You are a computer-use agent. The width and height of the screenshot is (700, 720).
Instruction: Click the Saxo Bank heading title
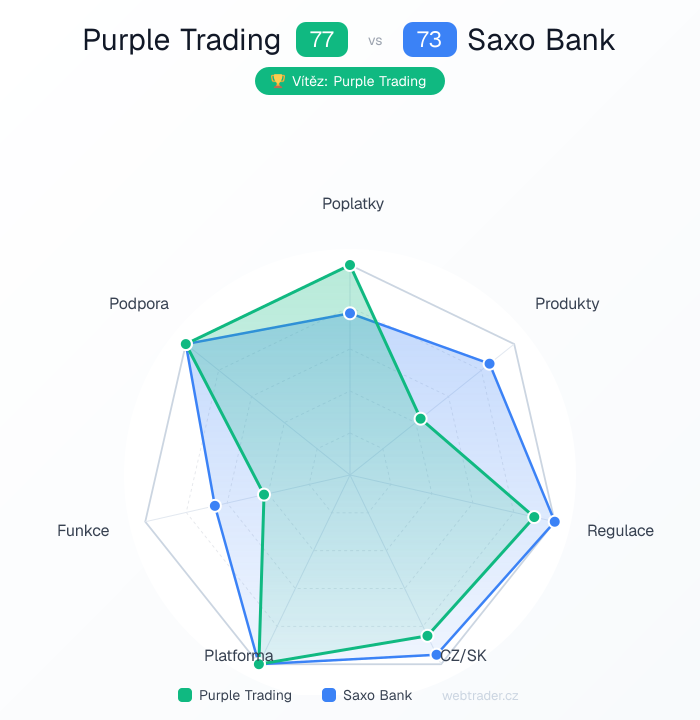[x=541, y=40]
